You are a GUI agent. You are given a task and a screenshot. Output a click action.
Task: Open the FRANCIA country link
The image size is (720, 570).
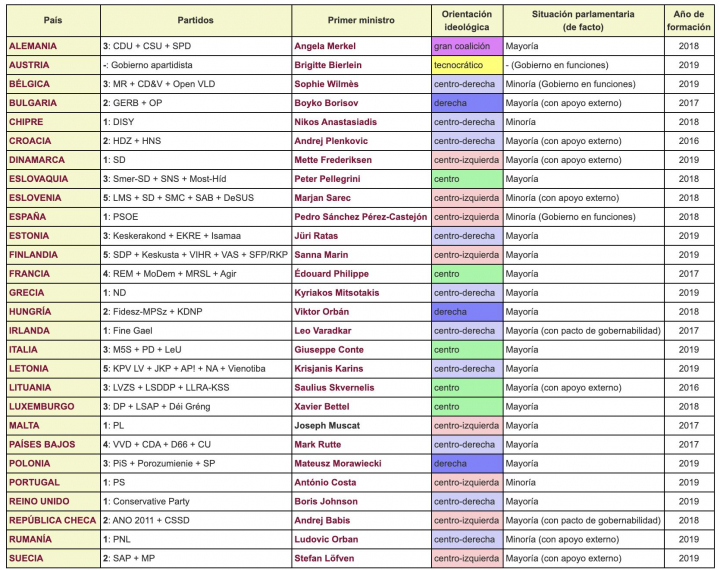(x=29, y=273)
